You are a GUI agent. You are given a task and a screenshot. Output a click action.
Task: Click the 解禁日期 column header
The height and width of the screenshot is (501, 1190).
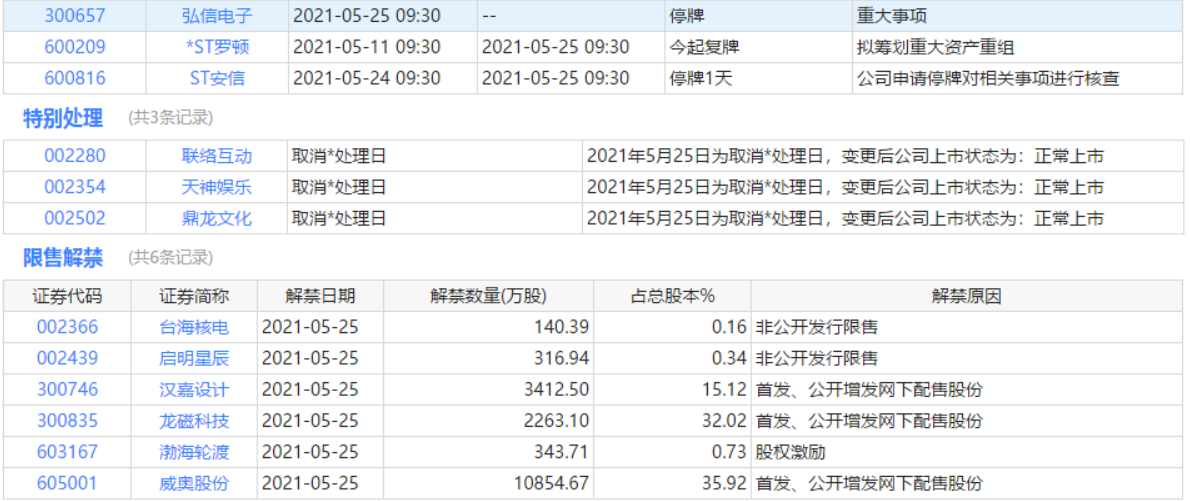coord(320,295)
